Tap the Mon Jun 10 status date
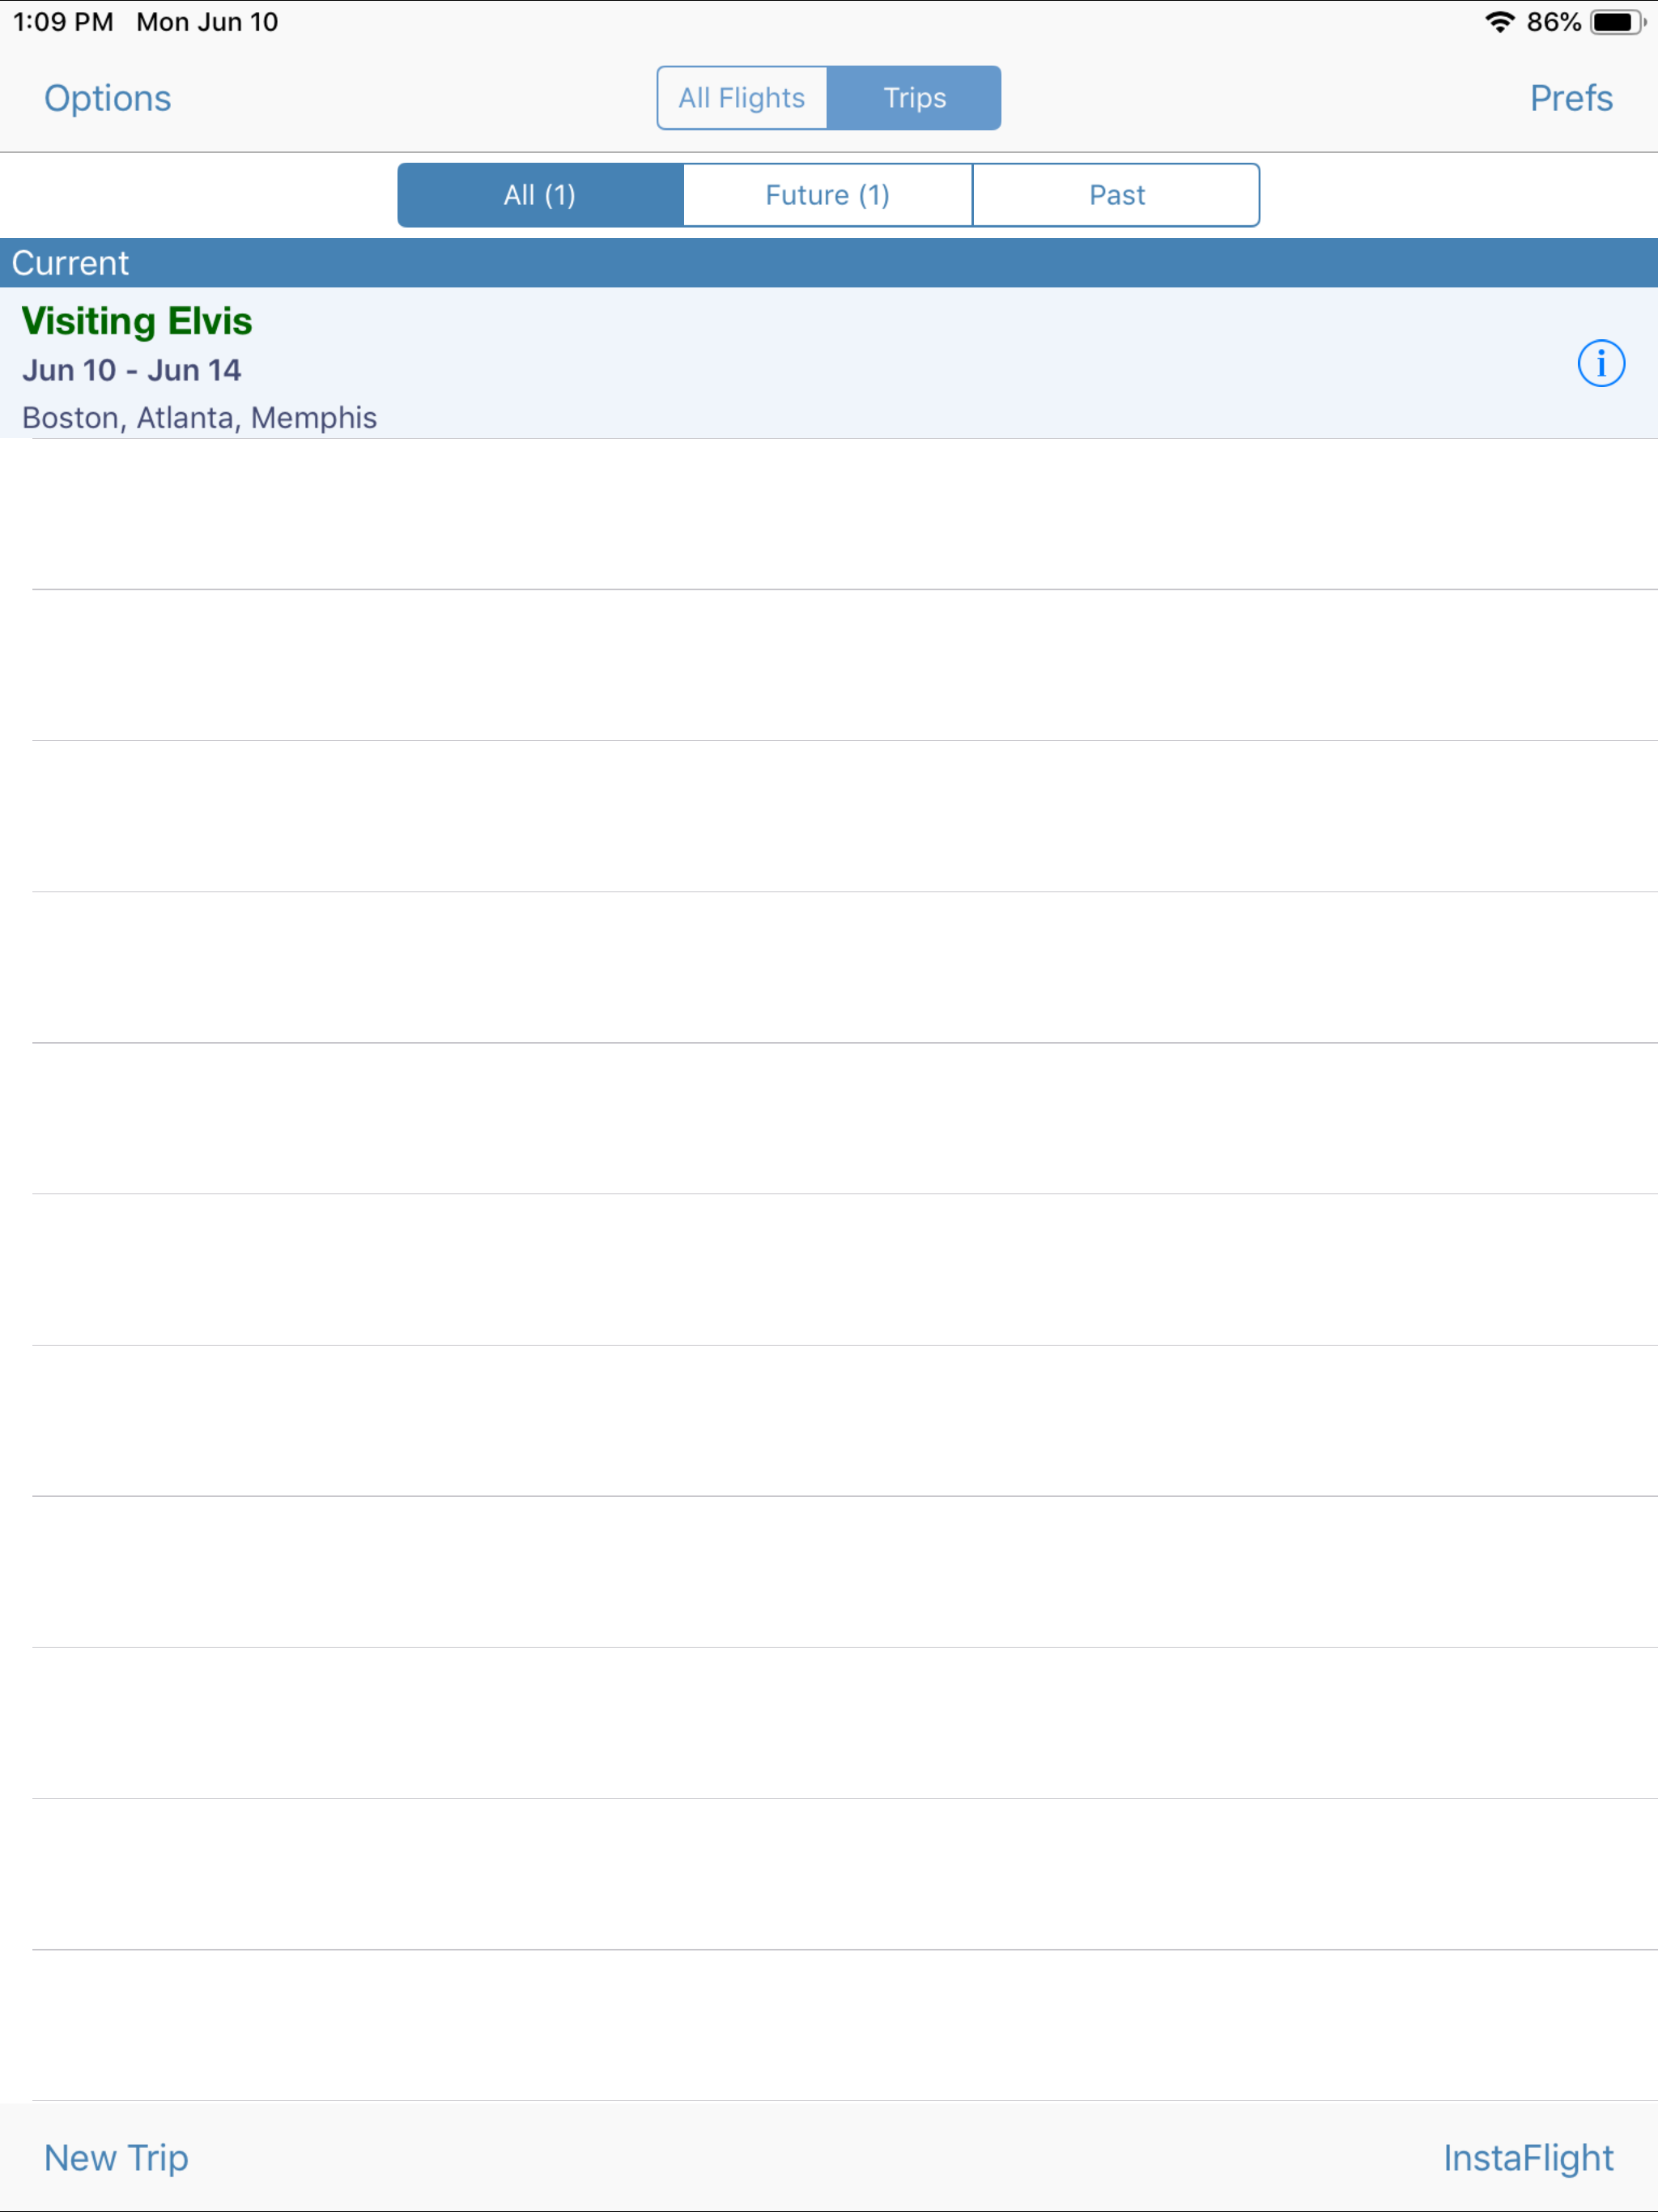The height and width of the screenshot is (2212, 1658). [x=207, y=22]
